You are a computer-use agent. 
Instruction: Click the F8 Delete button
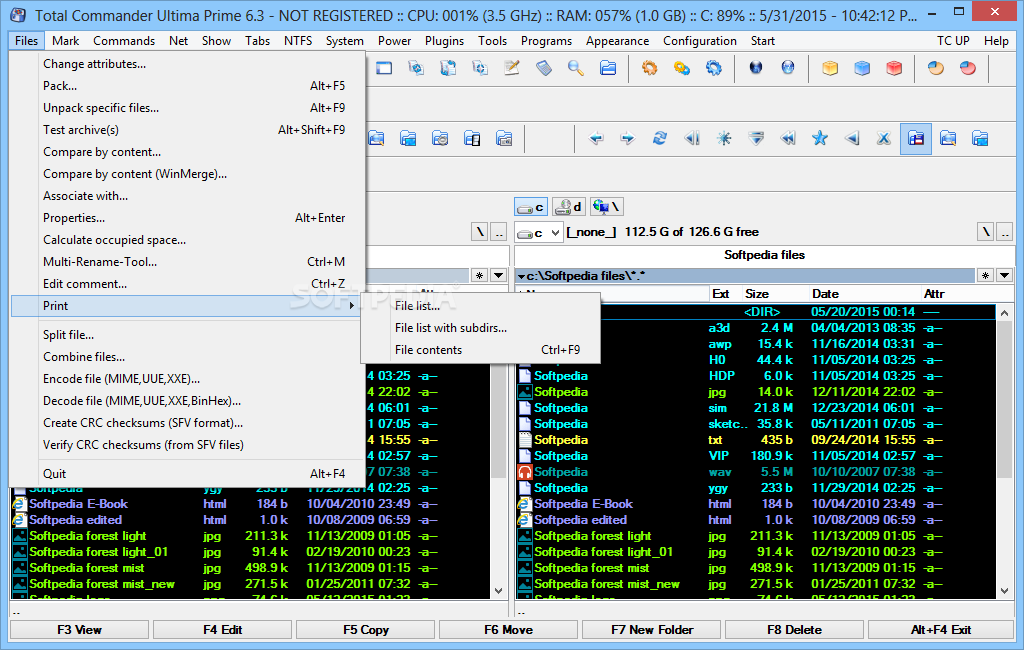[794, 630]
